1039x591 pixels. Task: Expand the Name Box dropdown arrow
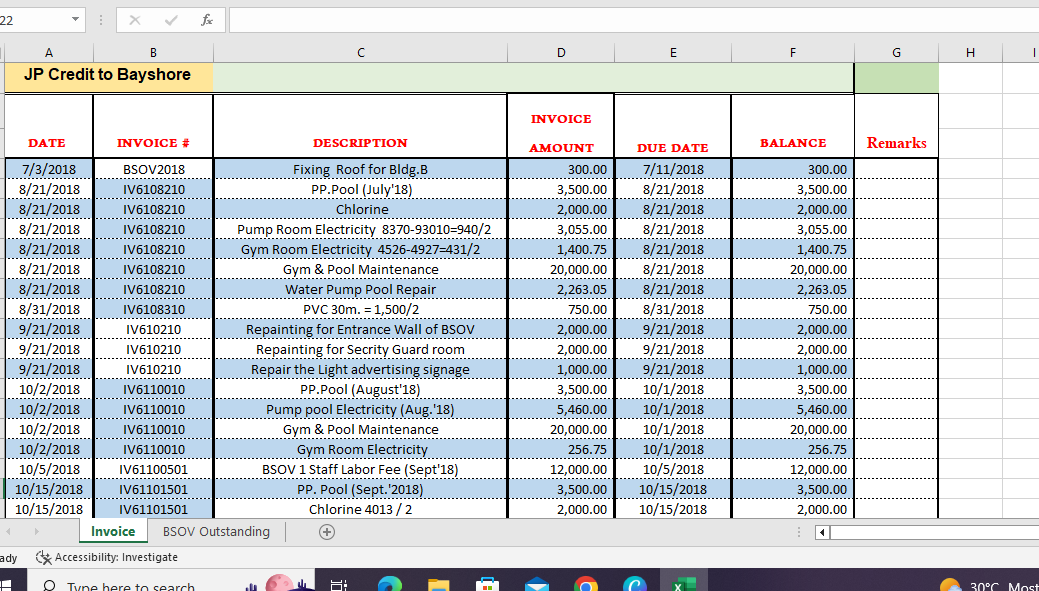point(76,20)
